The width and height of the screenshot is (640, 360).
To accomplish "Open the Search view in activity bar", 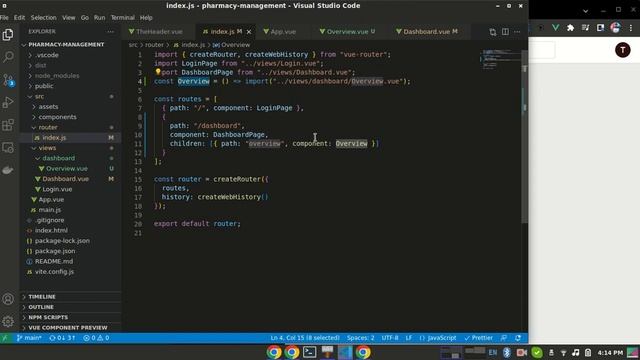I will point(8,57).
